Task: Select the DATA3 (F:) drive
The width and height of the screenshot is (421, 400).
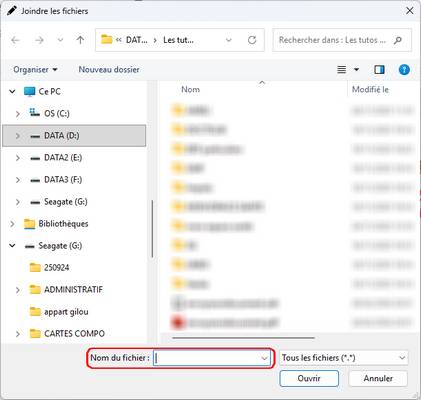Action: (x=63, y=180)
